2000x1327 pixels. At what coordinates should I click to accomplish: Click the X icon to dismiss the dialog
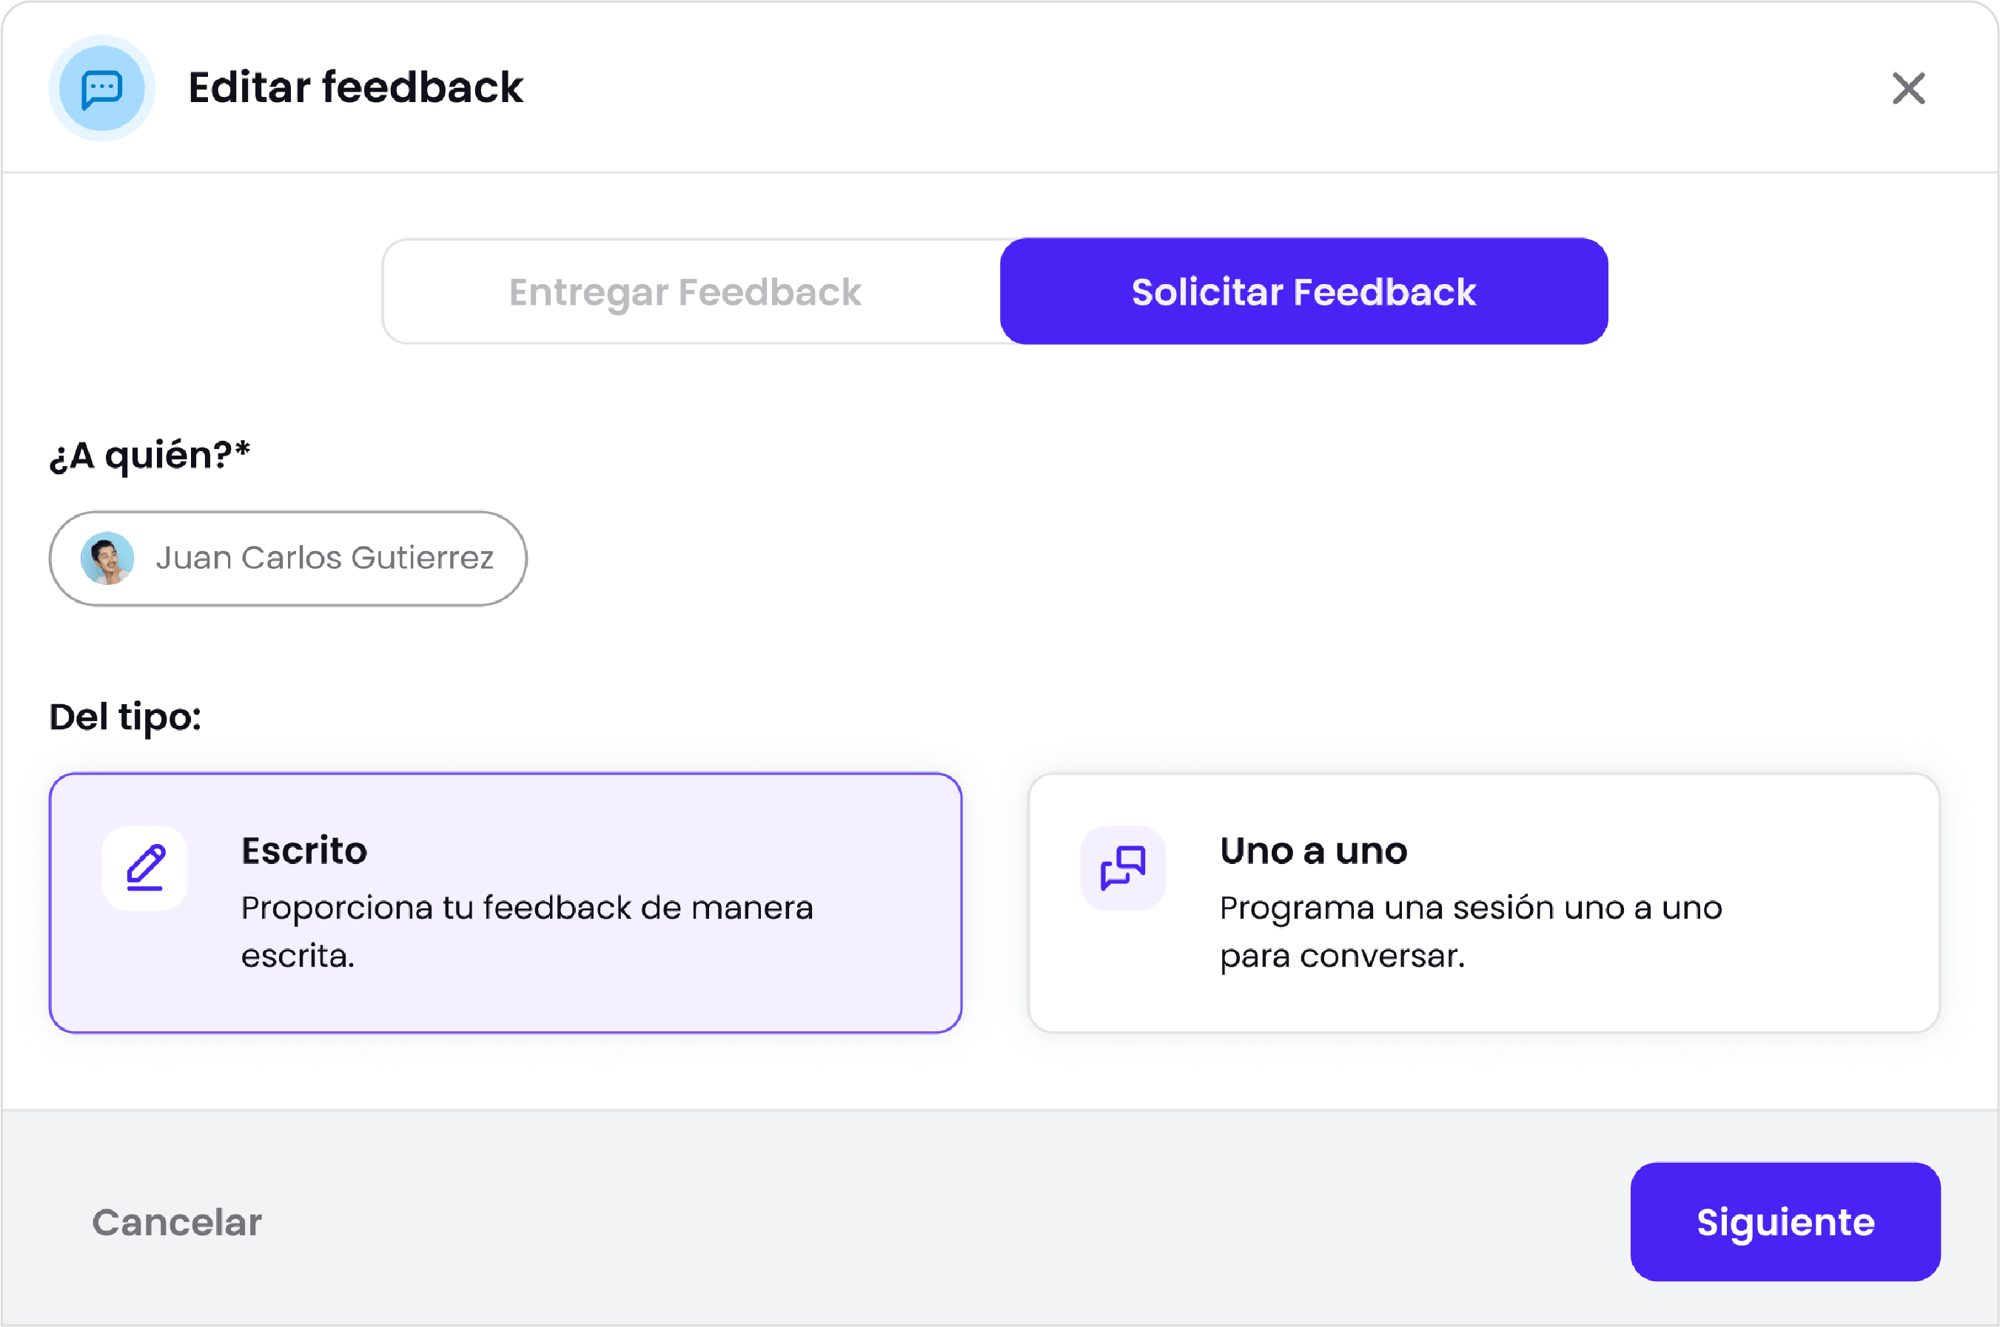pyautogui.click(x=1909, y=89)
